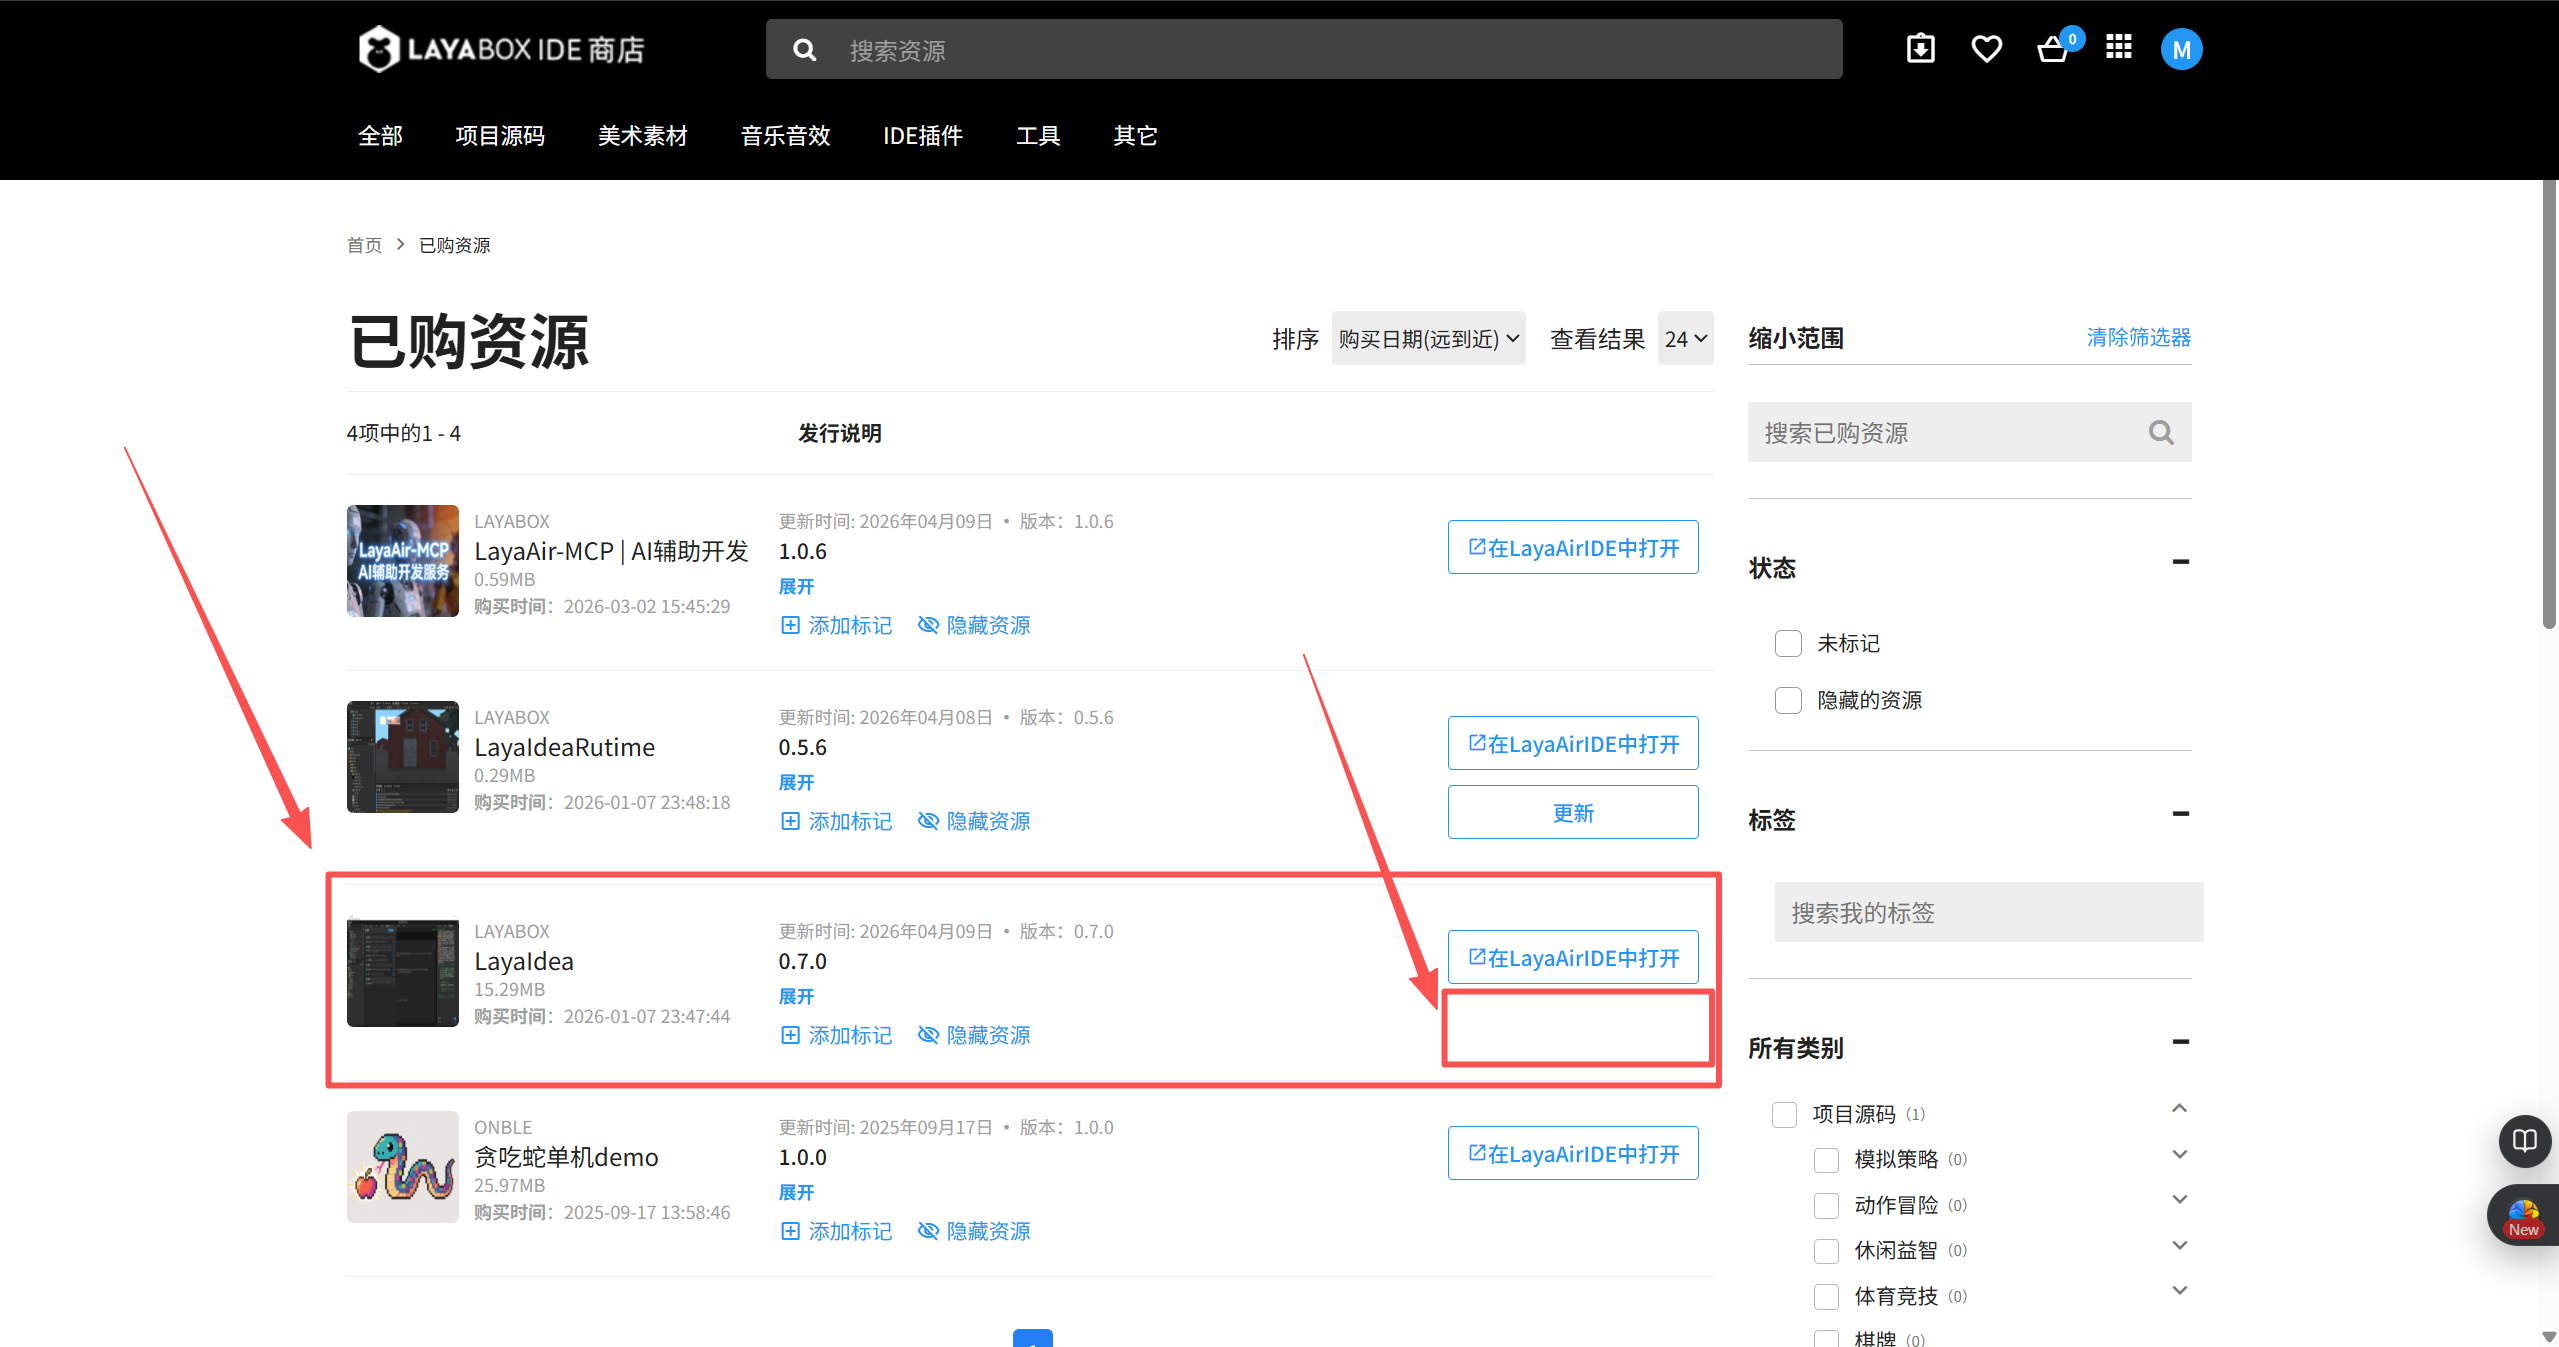Collapse the 标签 filter section

[2181, 814]
